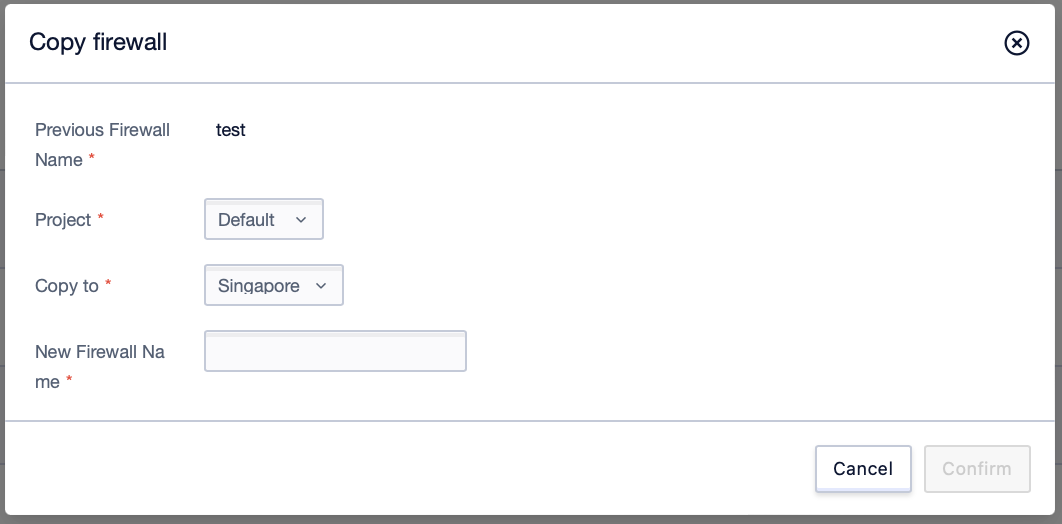This screenshot has width=1062, height=524.
Task: Click the Default text in Project selector
Action: (246, 219)
